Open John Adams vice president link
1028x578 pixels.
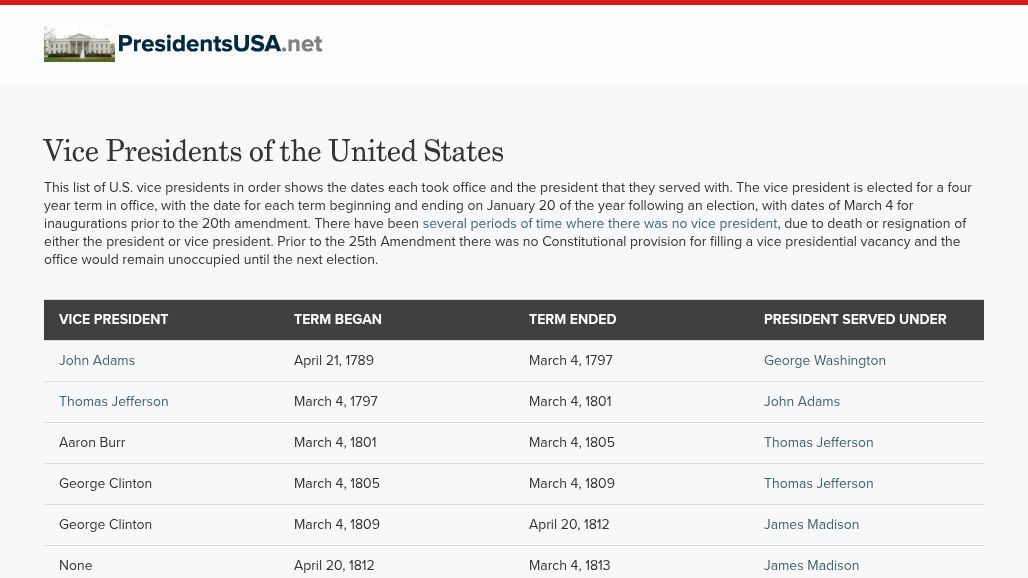[97, 361]
